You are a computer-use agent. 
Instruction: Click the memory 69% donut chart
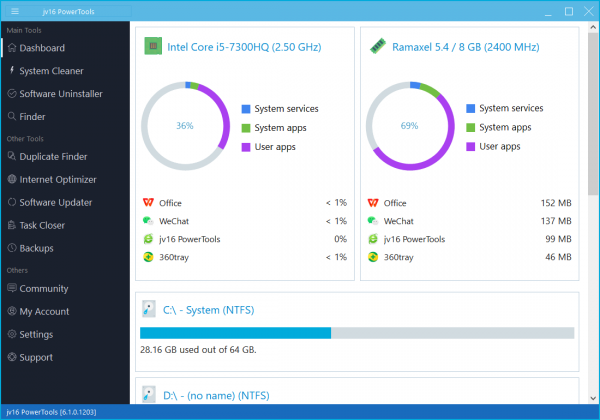(410, 126)
